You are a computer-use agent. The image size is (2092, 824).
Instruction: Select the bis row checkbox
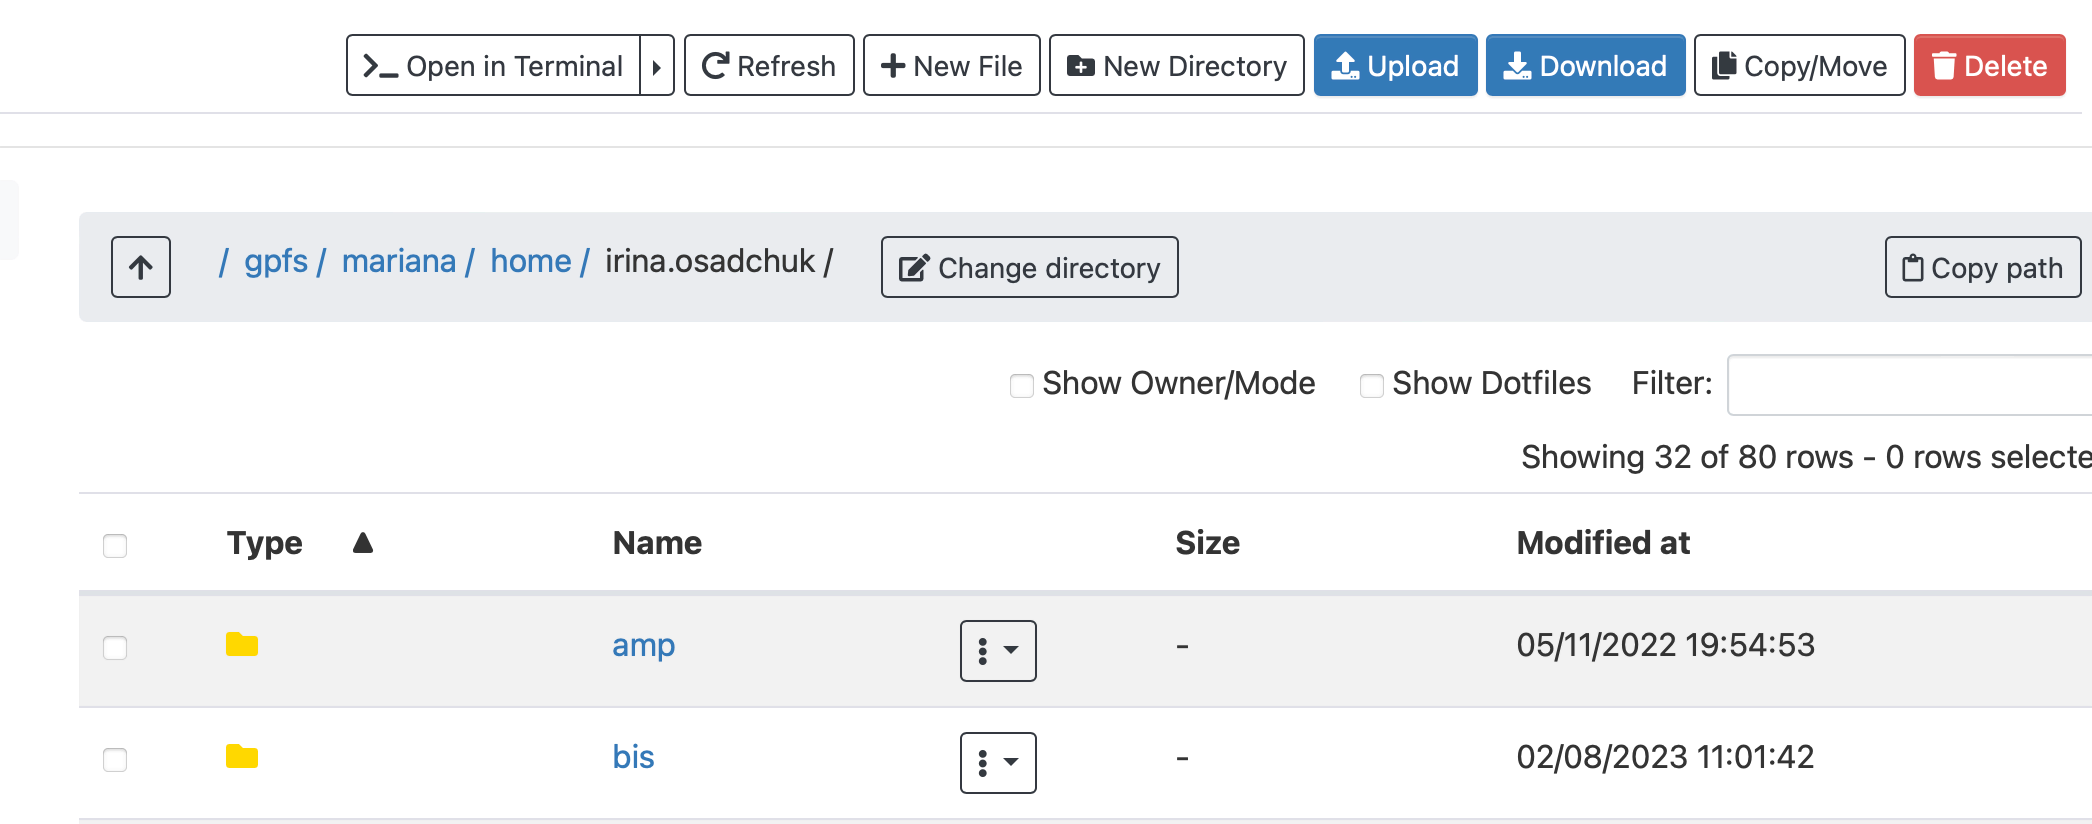click(x=115, y=759)
